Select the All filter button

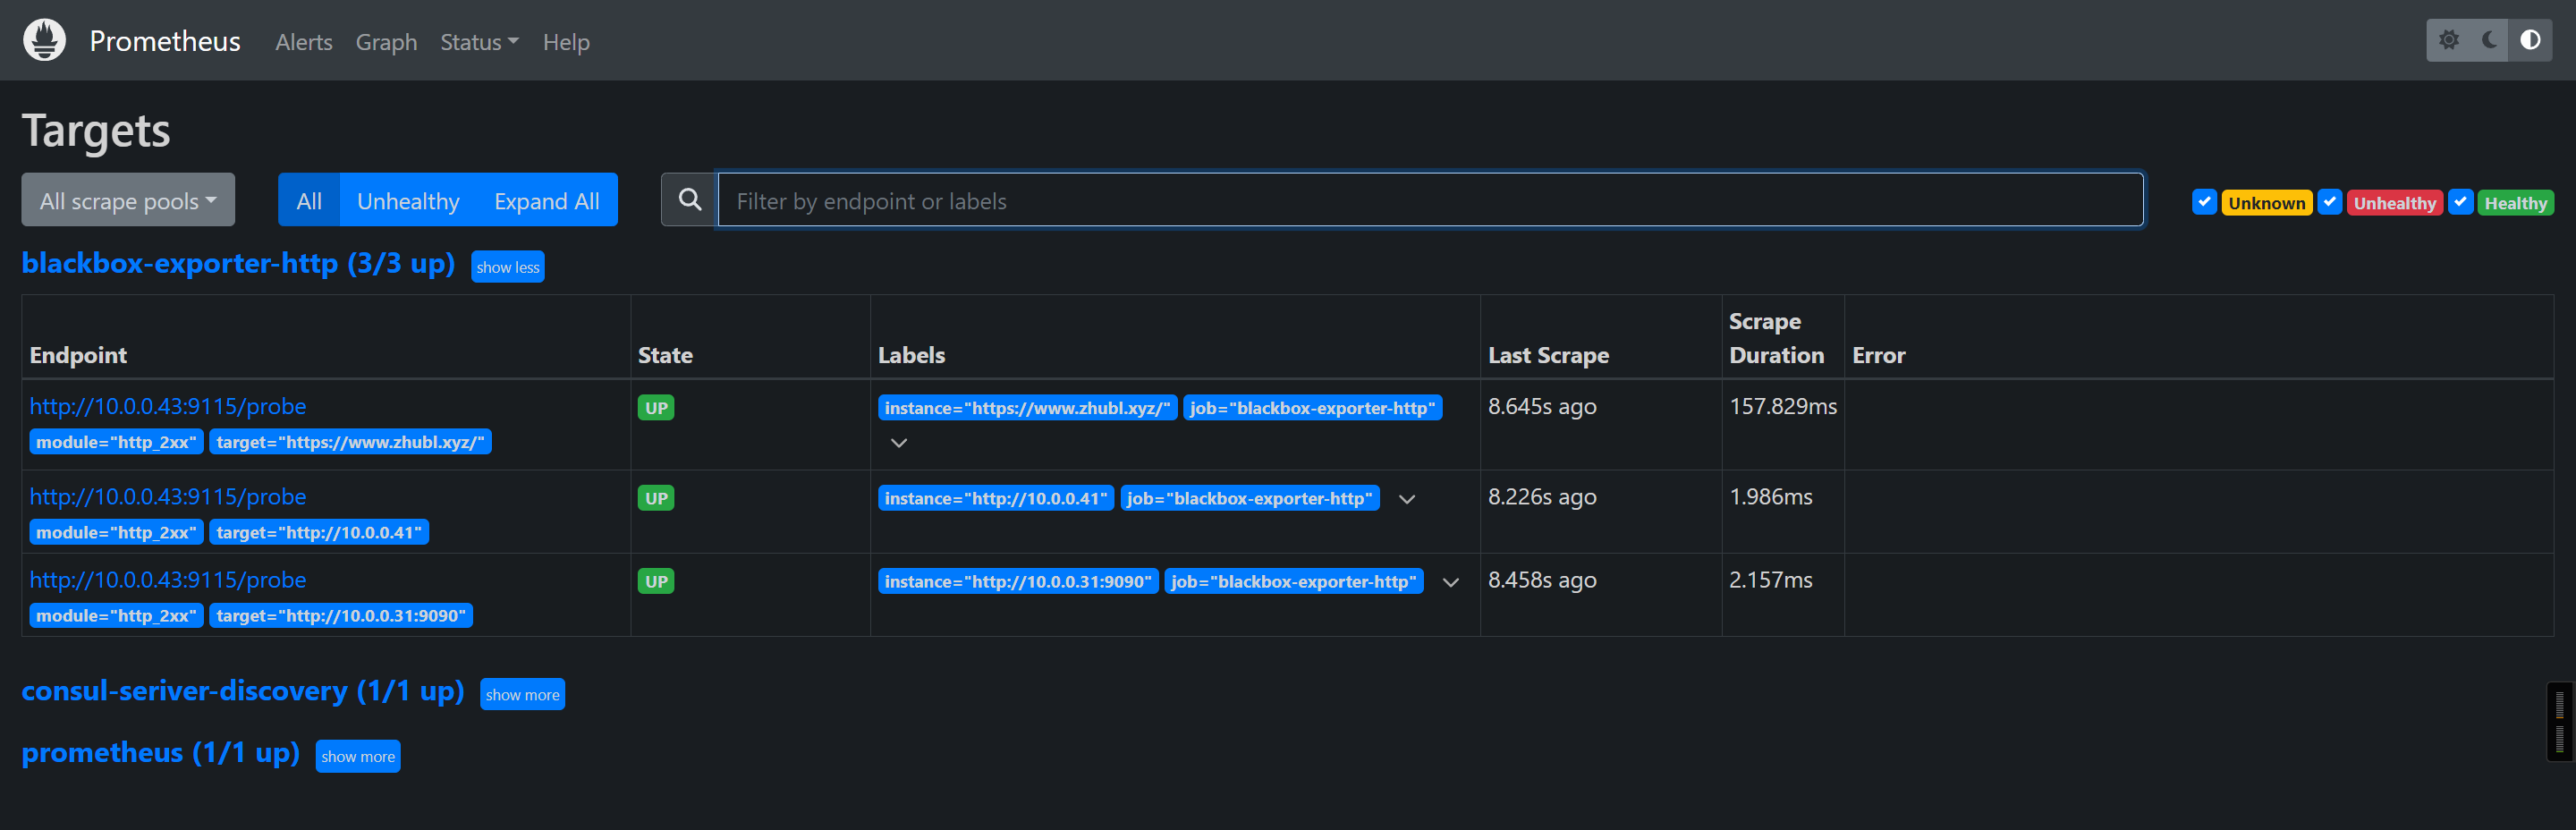pos(309,200)
